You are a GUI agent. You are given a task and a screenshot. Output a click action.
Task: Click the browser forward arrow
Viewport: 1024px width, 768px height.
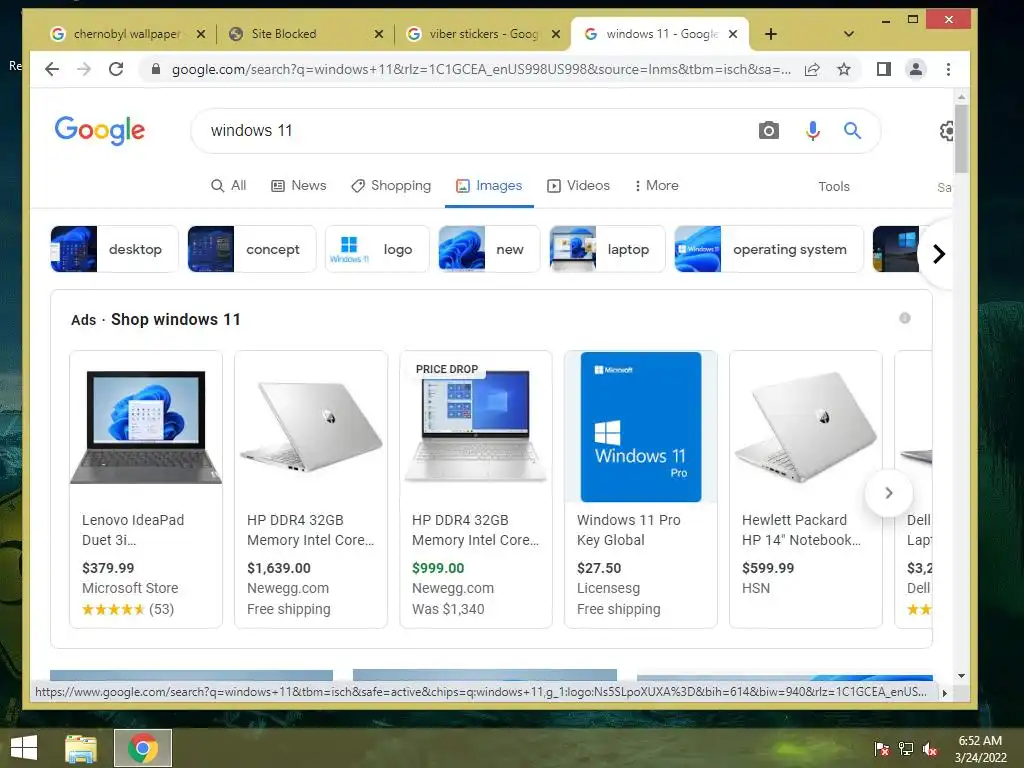tap(84, 69)
